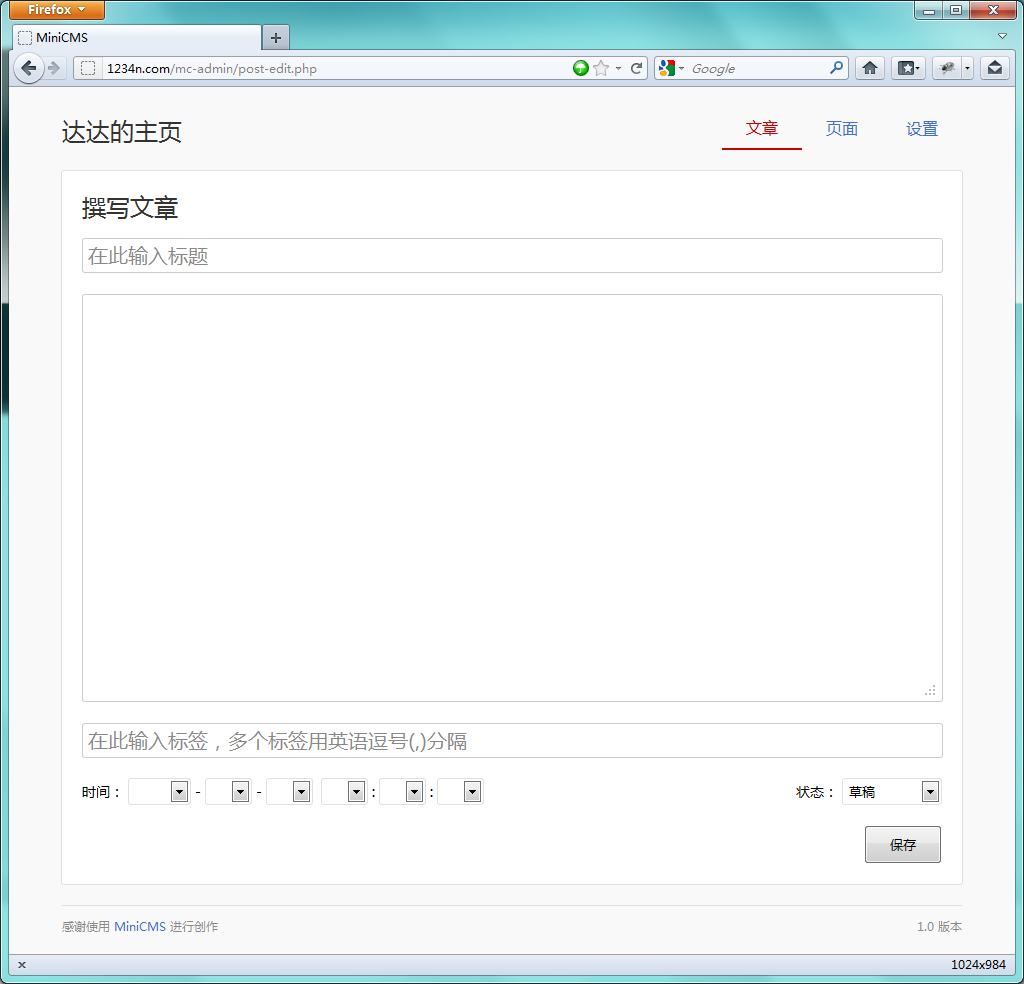1024x984 pixels.
Task: Open the Bookmarks menu toolbar button
Action: 907,68
